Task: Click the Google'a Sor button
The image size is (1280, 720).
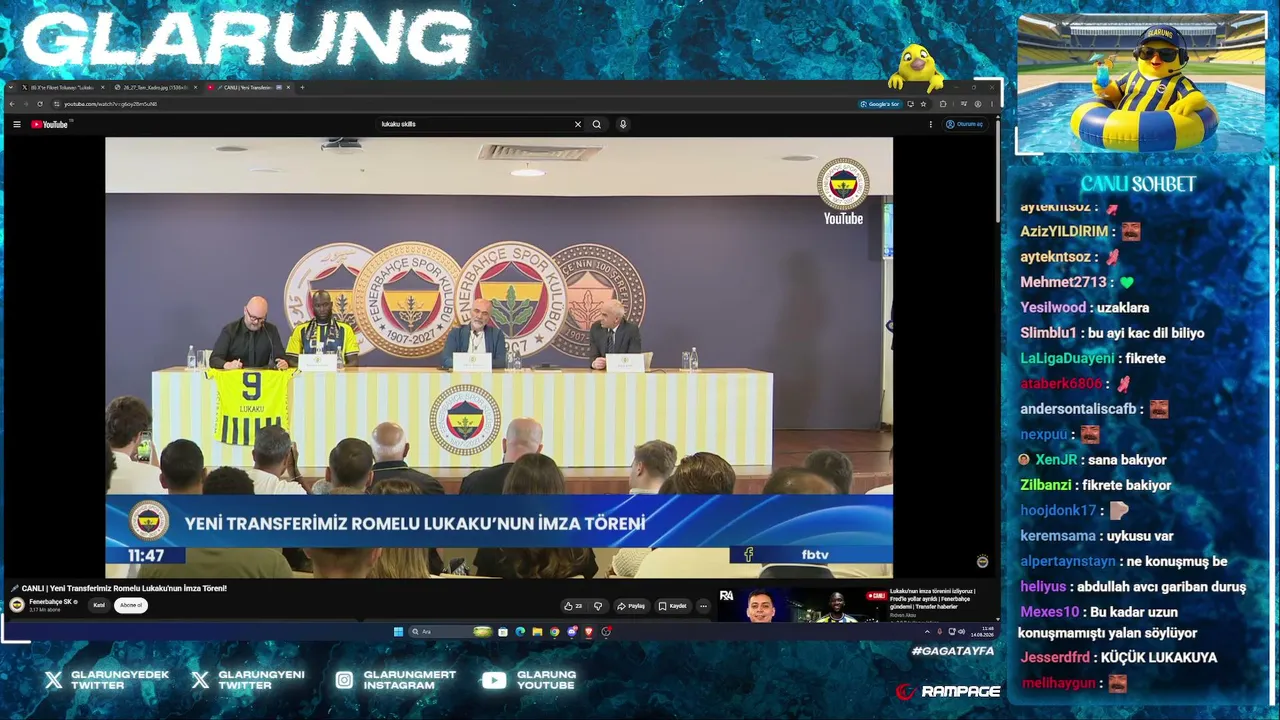Action: (881, 104)
